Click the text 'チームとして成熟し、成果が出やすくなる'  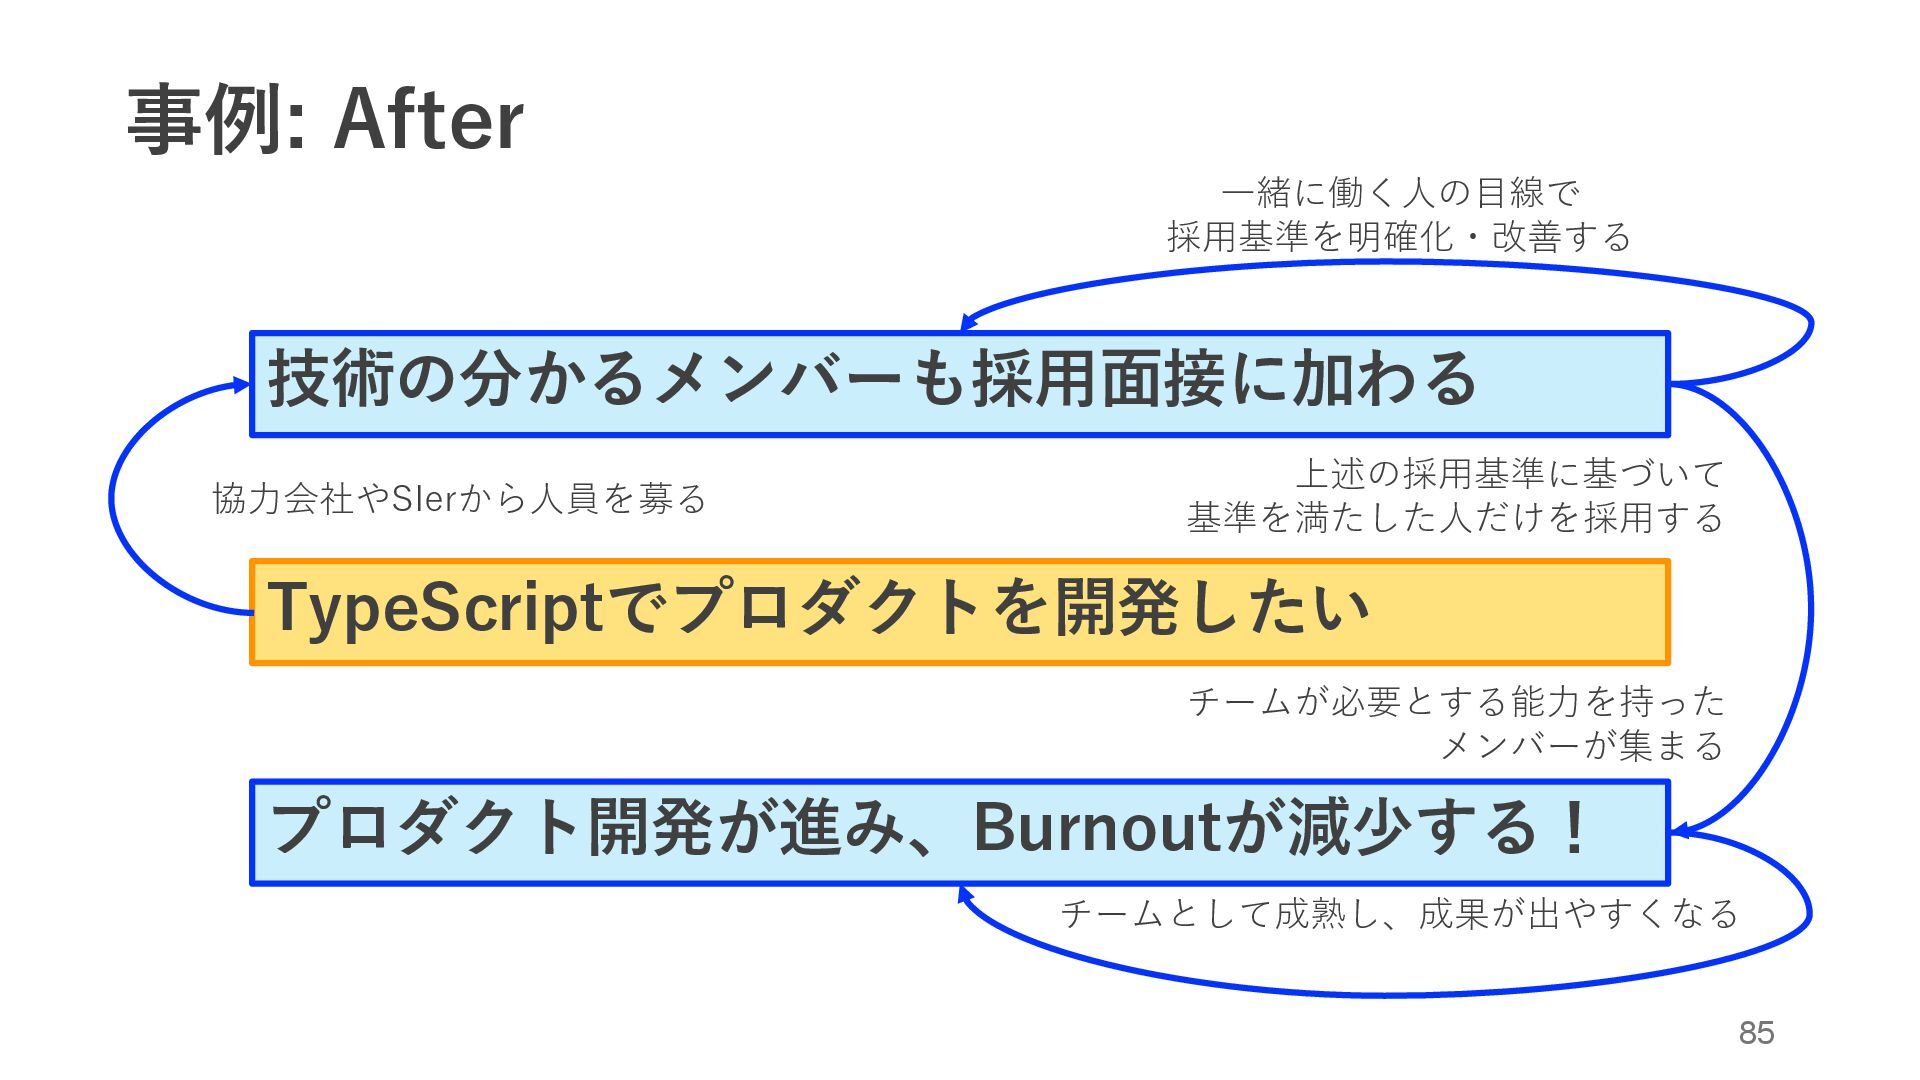(1398, 913)
